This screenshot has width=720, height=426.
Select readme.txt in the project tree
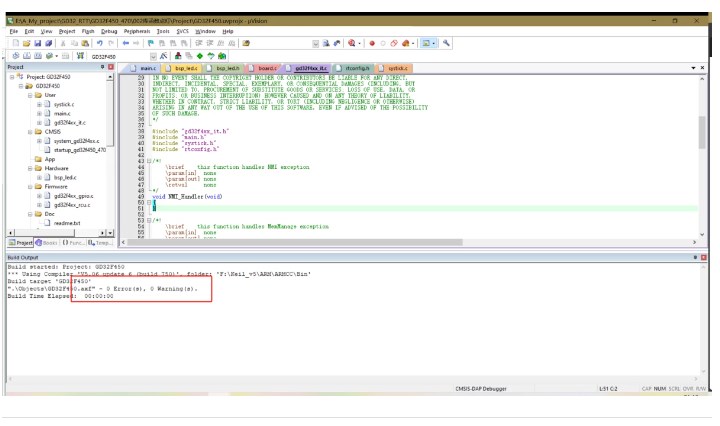tap(67, 223)
